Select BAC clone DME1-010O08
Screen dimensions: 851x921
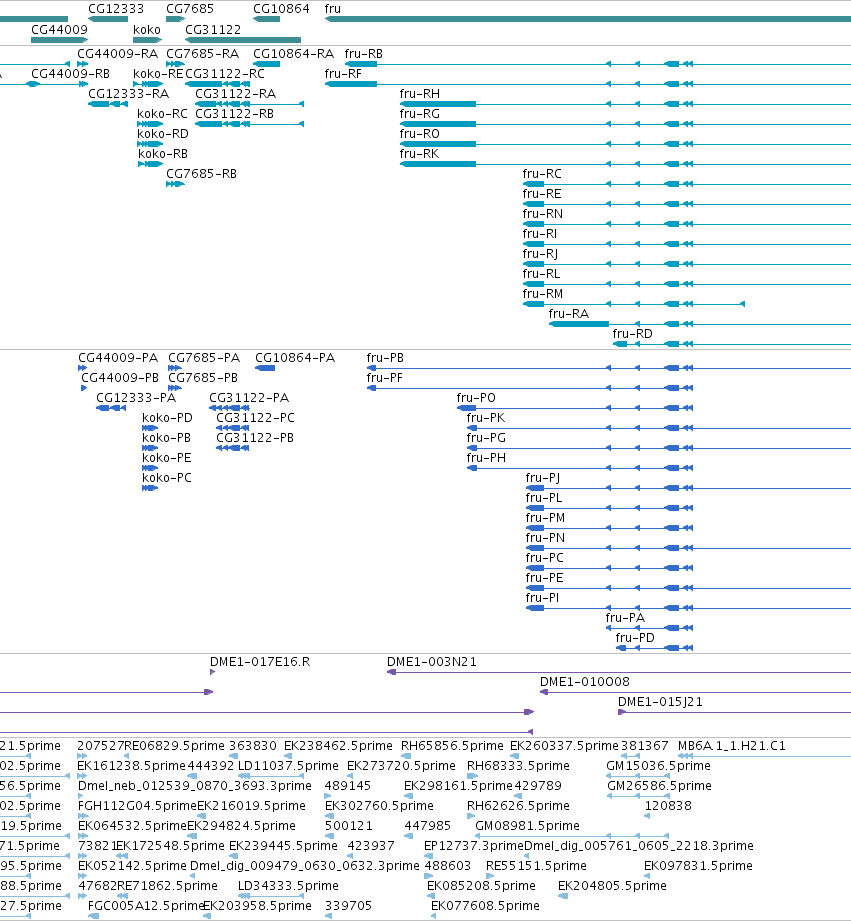[585, 682]
